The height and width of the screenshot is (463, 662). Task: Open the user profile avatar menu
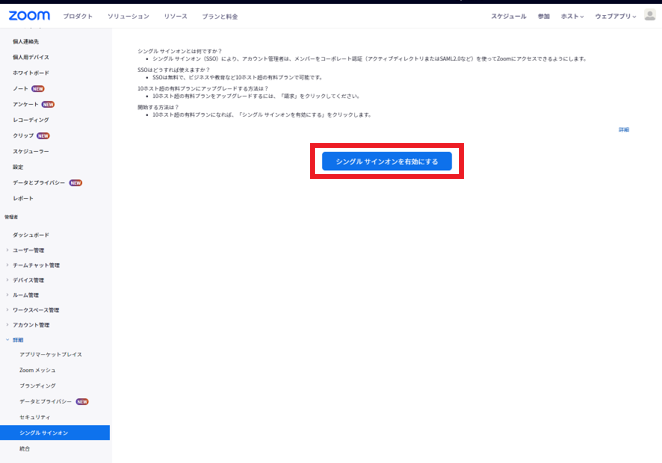(648, 16)
